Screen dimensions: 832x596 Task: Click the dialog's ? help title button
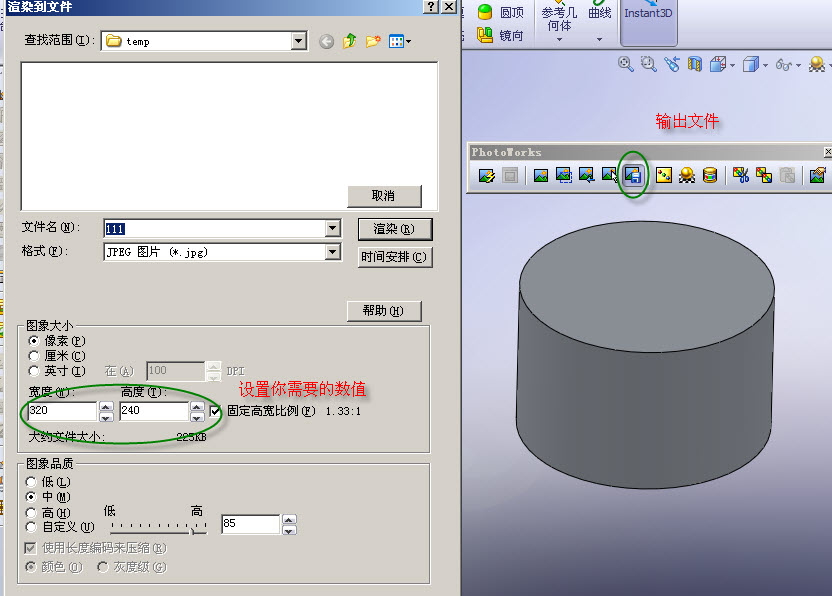point(431,6)
